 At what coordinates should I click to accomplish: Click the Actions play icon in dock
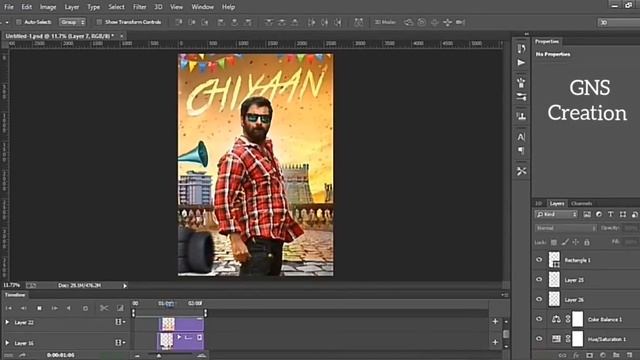pos(521,62)
